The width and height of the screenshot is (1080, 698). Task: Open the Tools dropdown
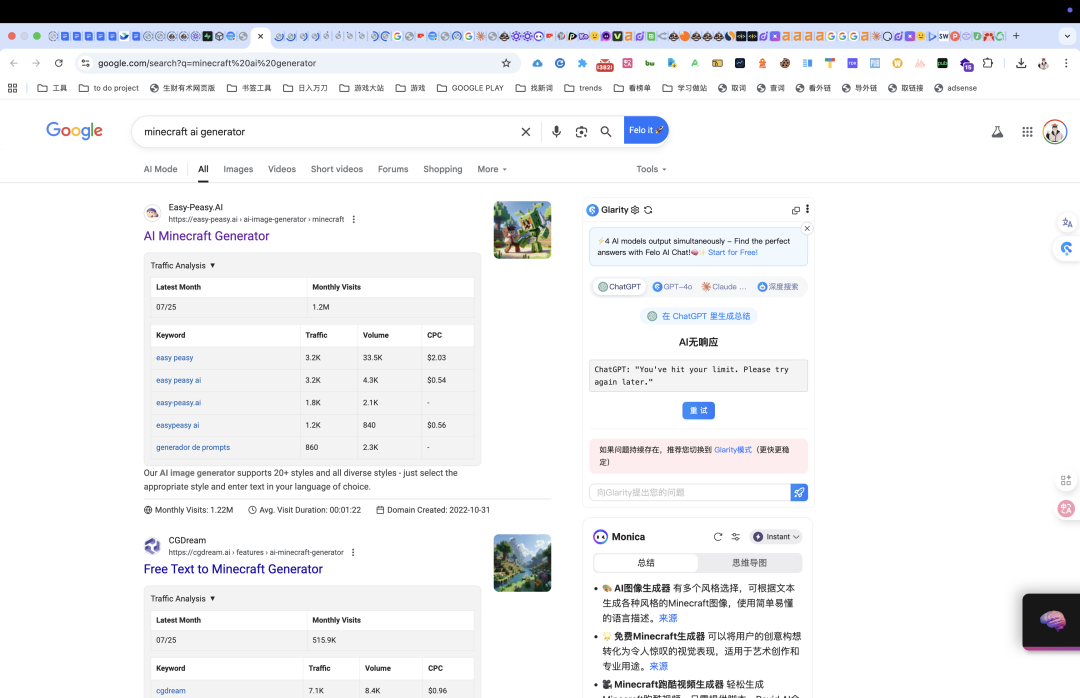pos(651,169)
